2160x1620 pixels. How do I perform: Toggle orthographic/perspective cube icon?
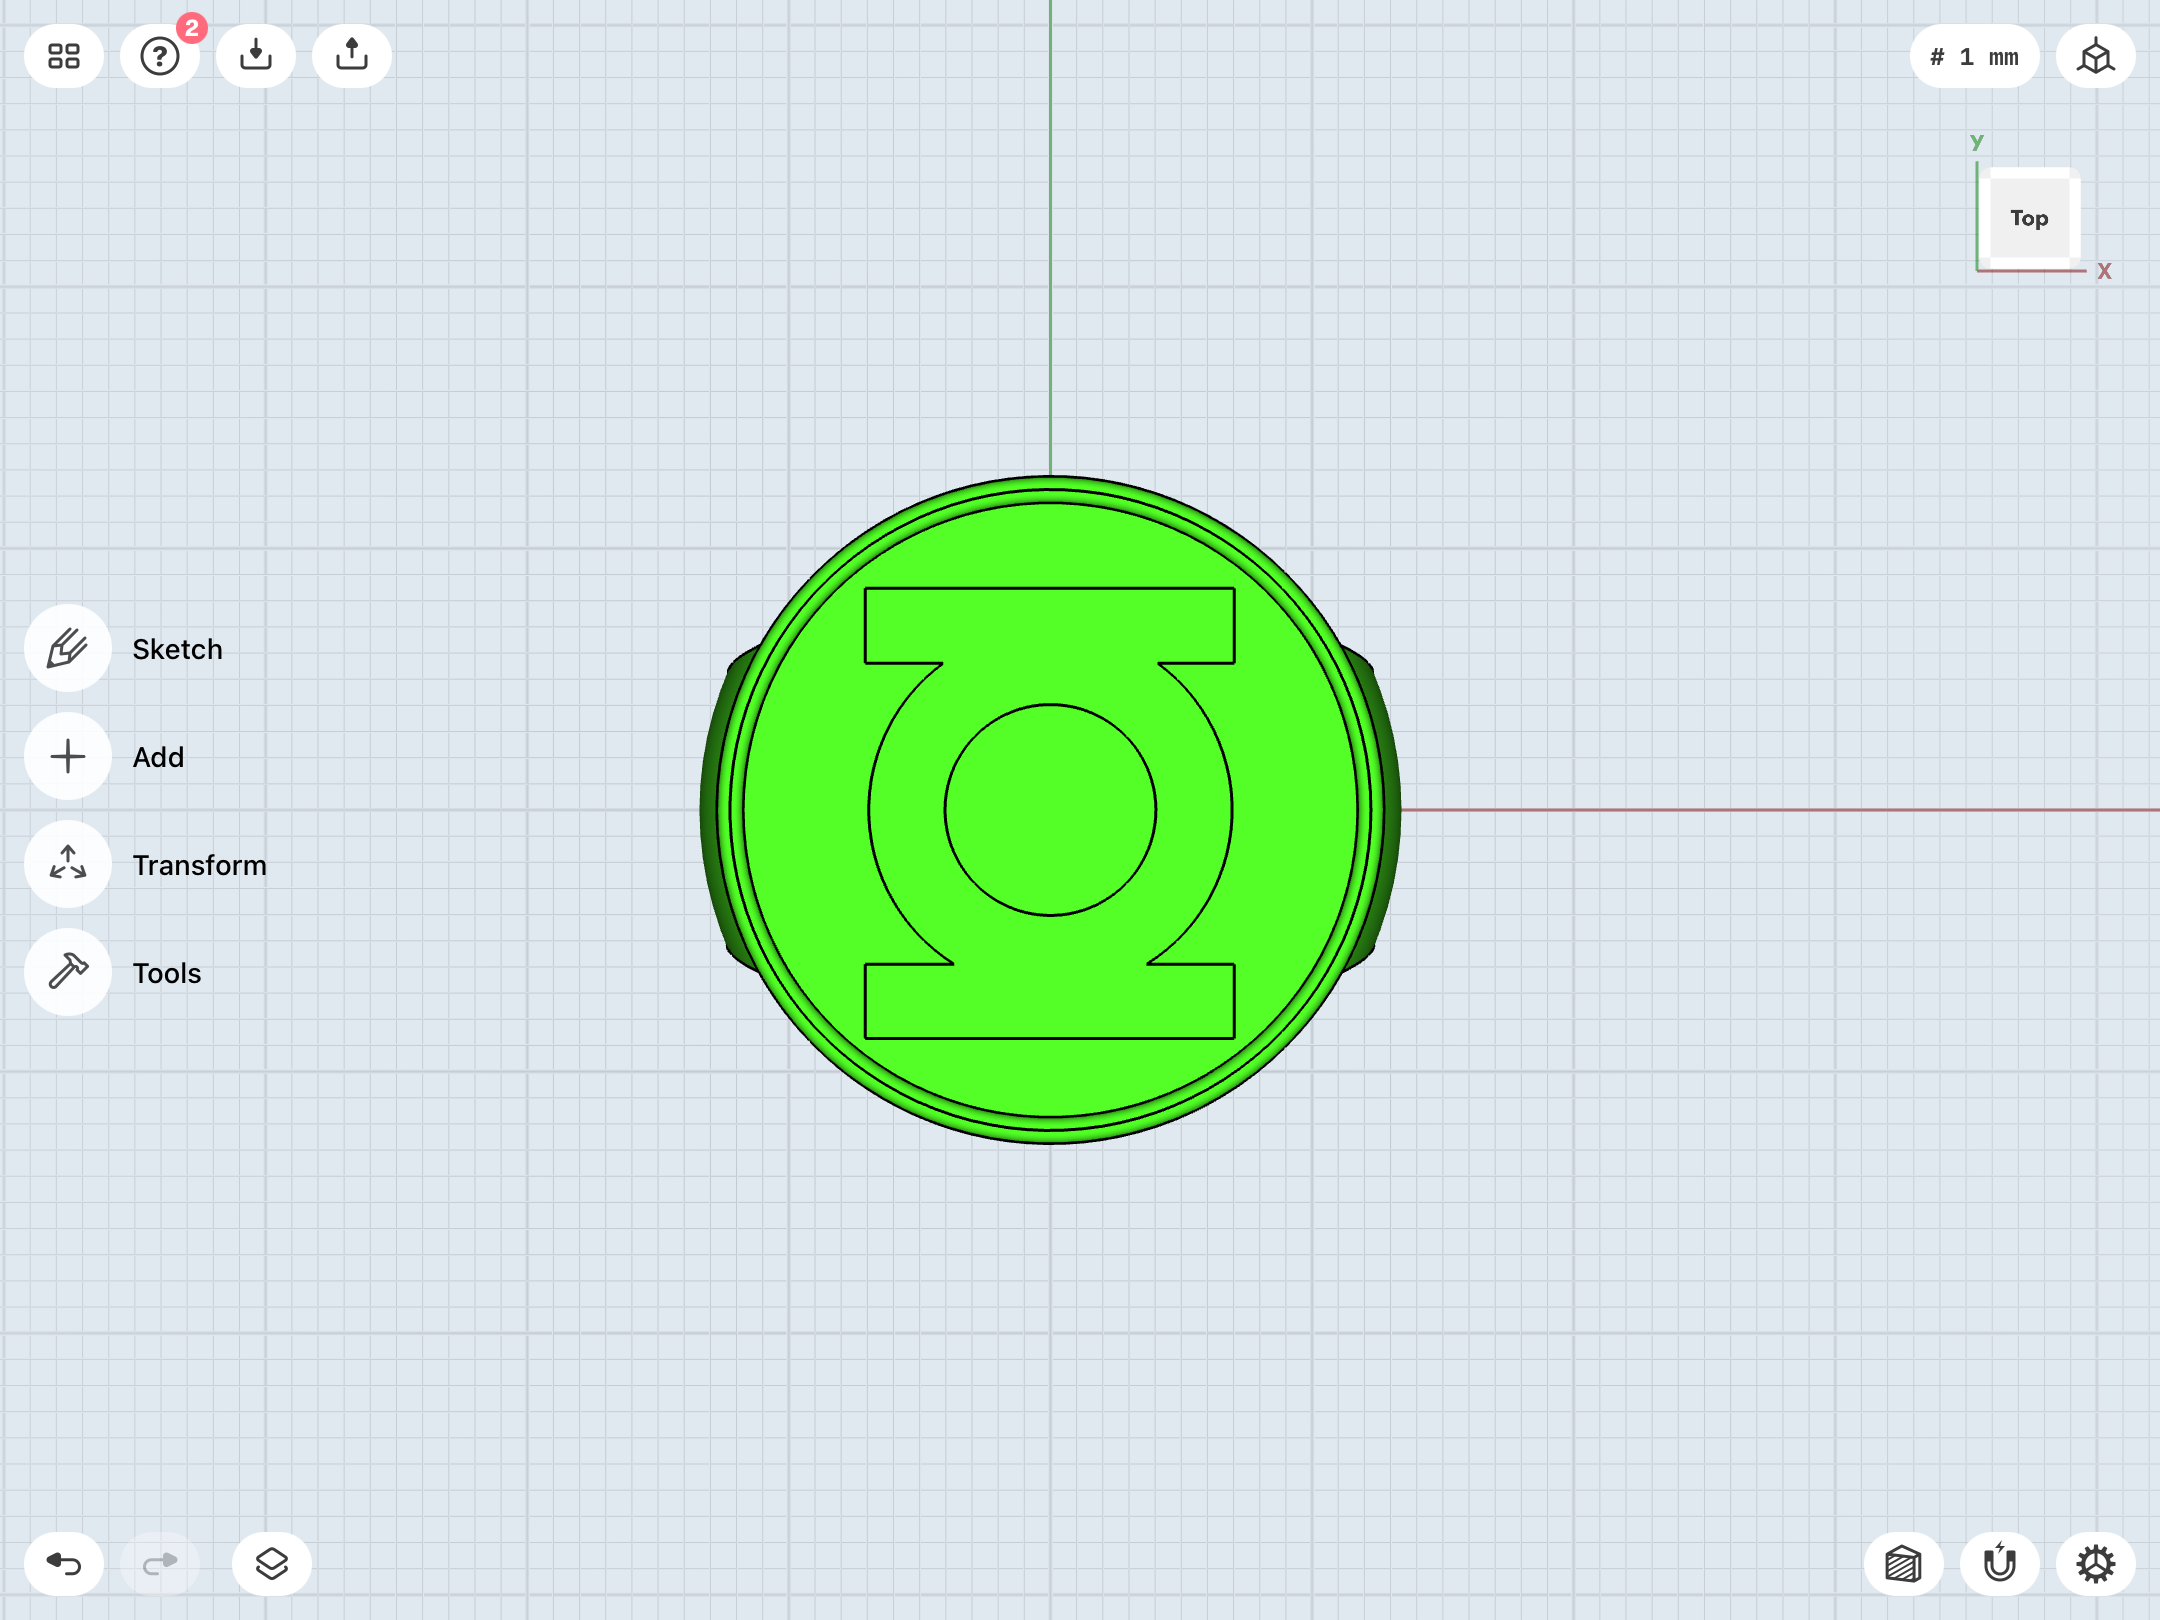(x=2096, y=56)
